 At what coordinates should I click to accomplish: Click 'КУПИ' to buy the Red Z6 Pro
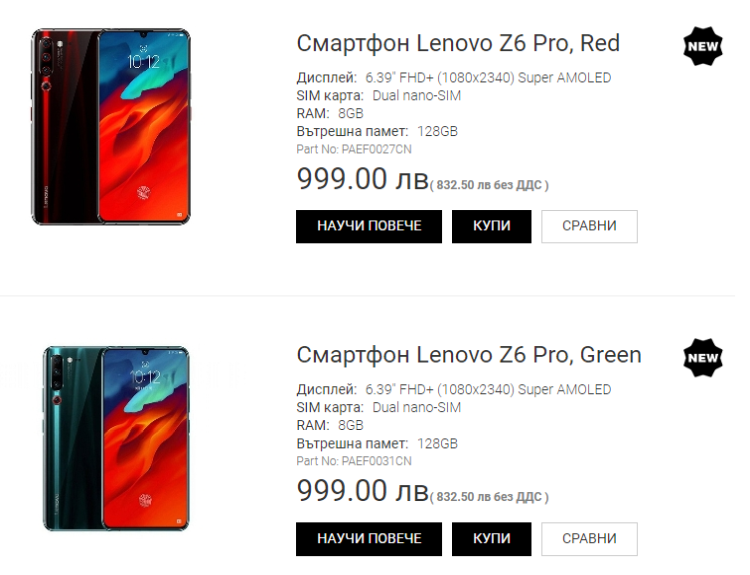[x=491, y=226]
